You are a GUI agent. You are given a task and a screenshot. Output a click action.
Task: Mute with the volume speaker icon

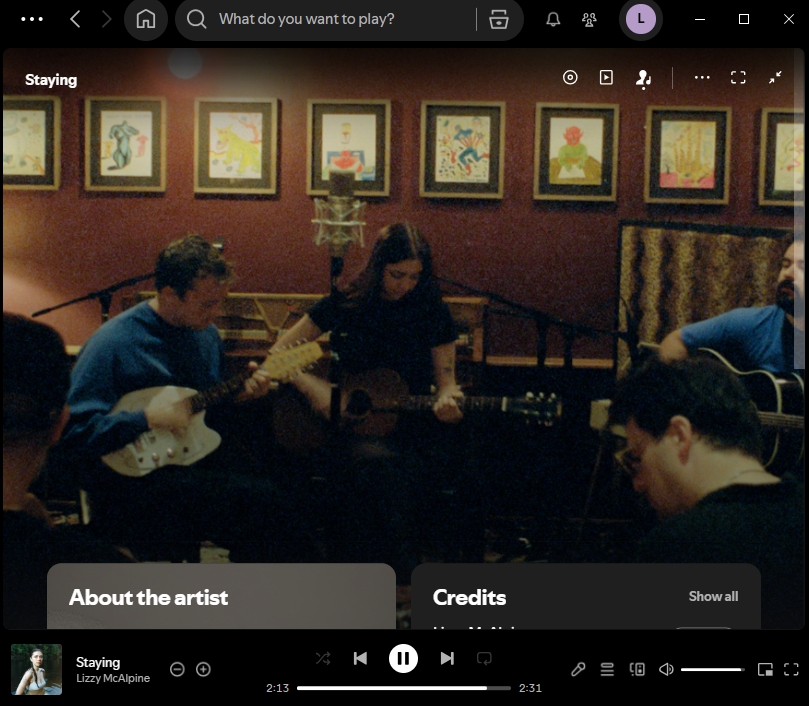(666, 669)
